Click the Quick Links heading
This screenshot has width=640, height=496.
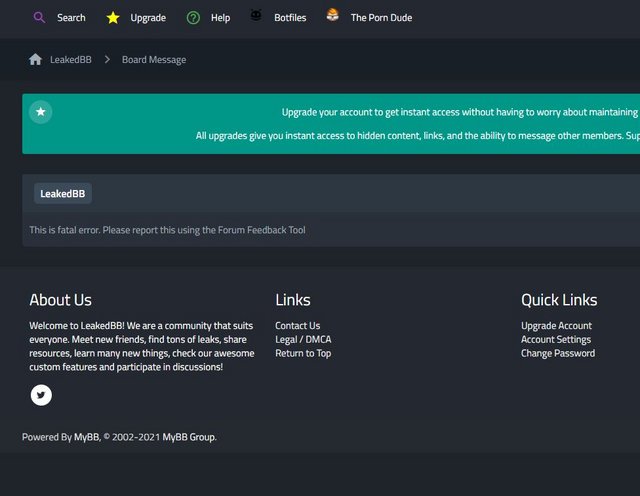(x=559, y=300)
